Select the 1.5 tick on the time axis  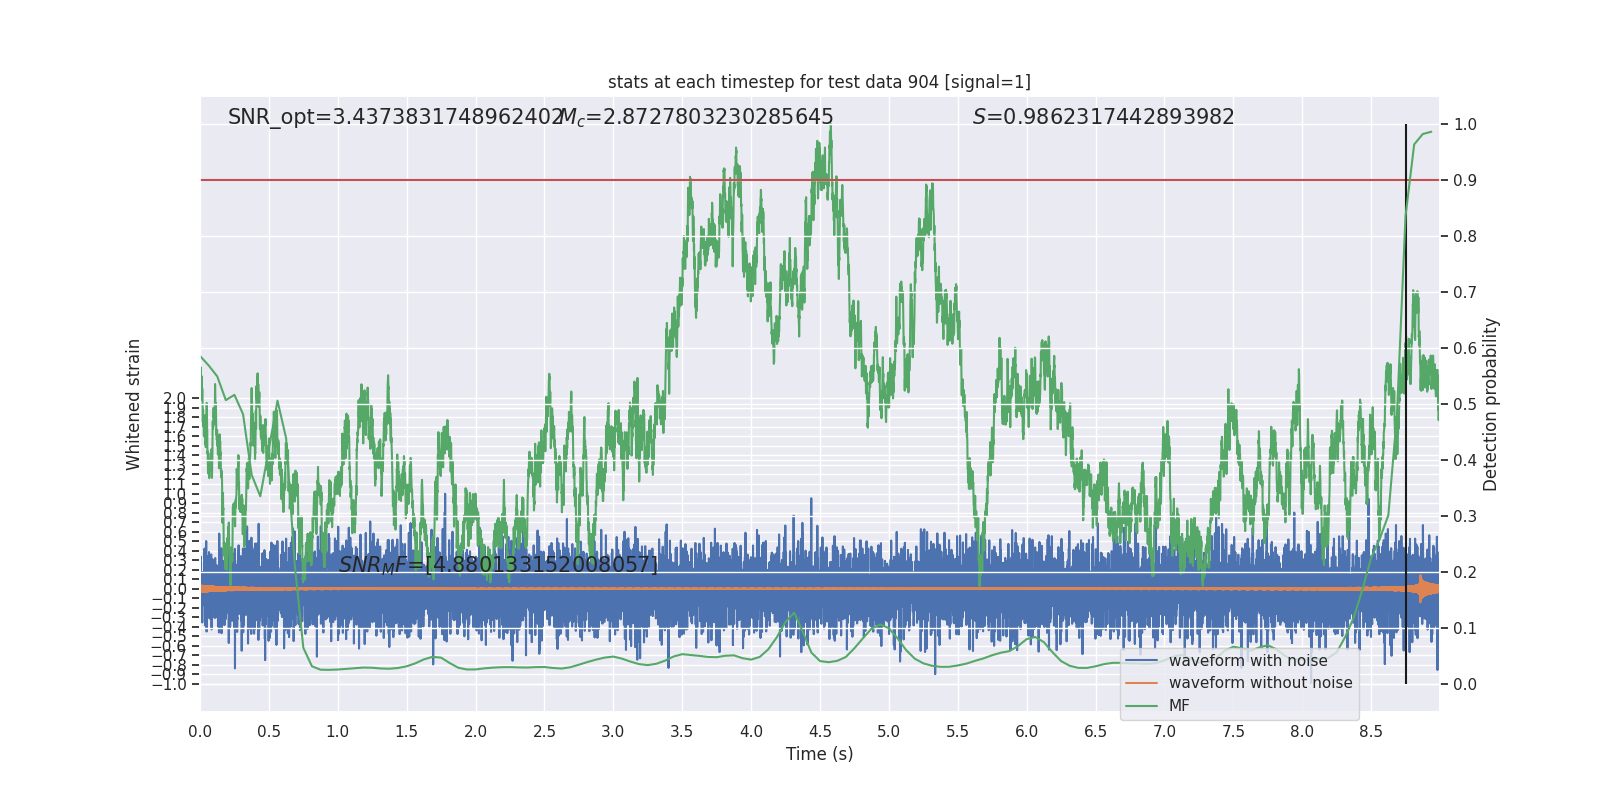(407, 732)
